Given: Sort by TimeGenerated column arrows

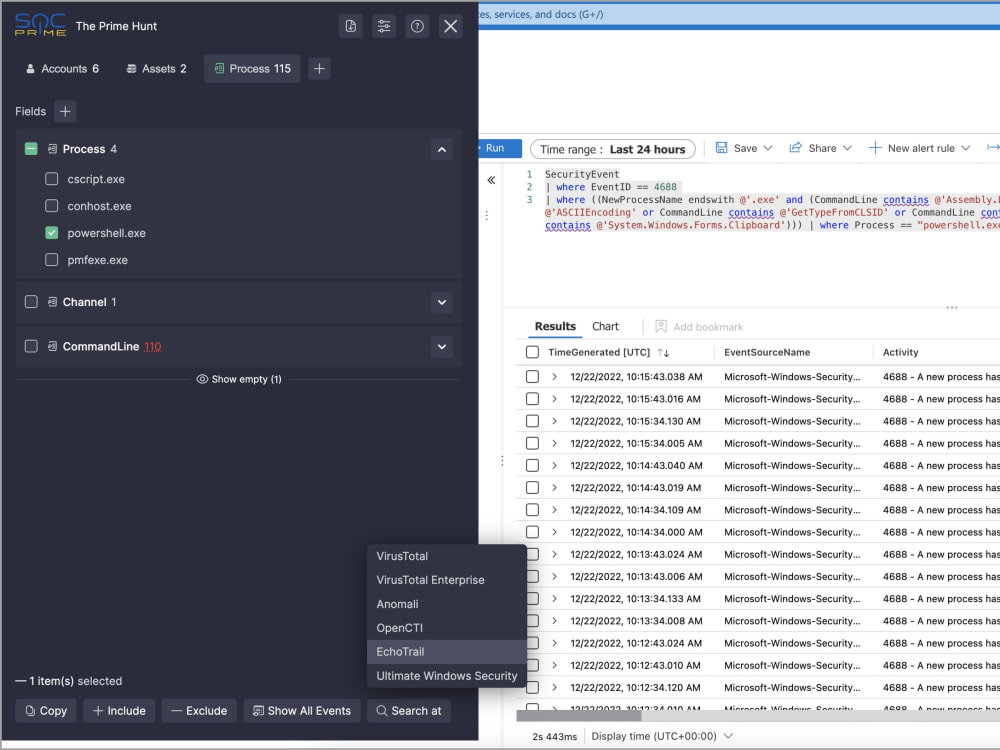Looking at the screenshot, I should [x=663, y=353].
